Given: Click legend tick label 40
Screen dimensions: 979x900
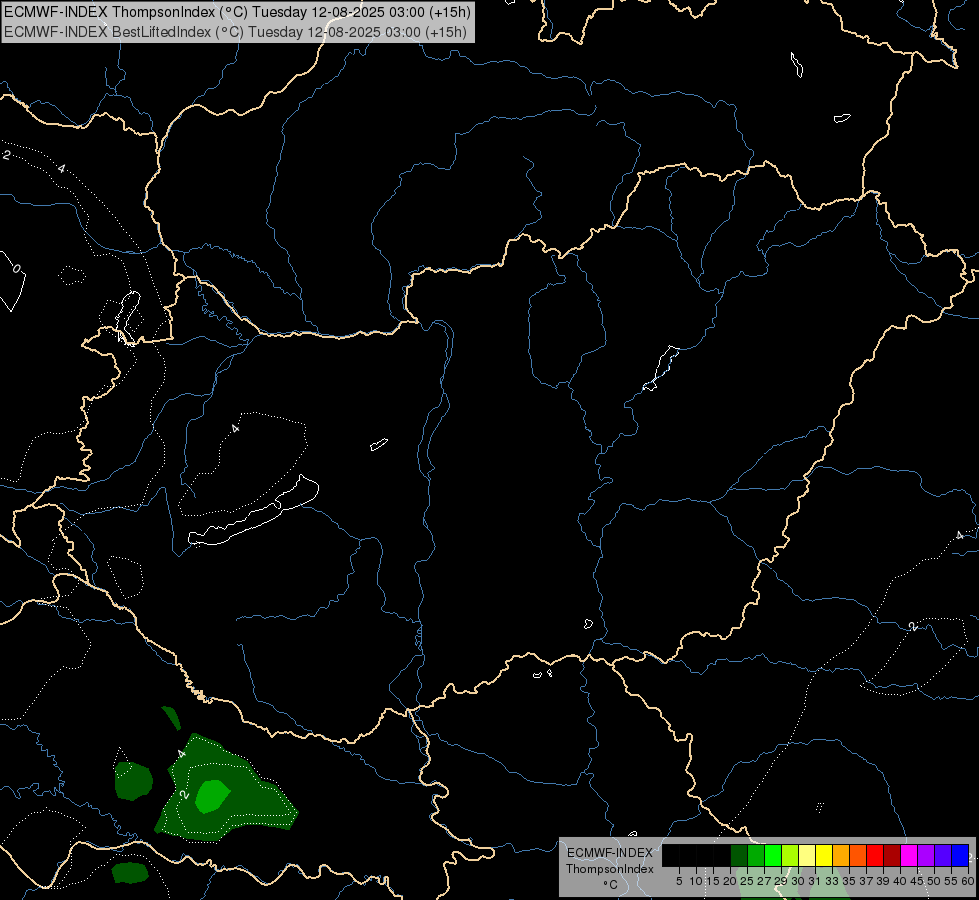Looking at the screenshot, I should tap(900, 881).
